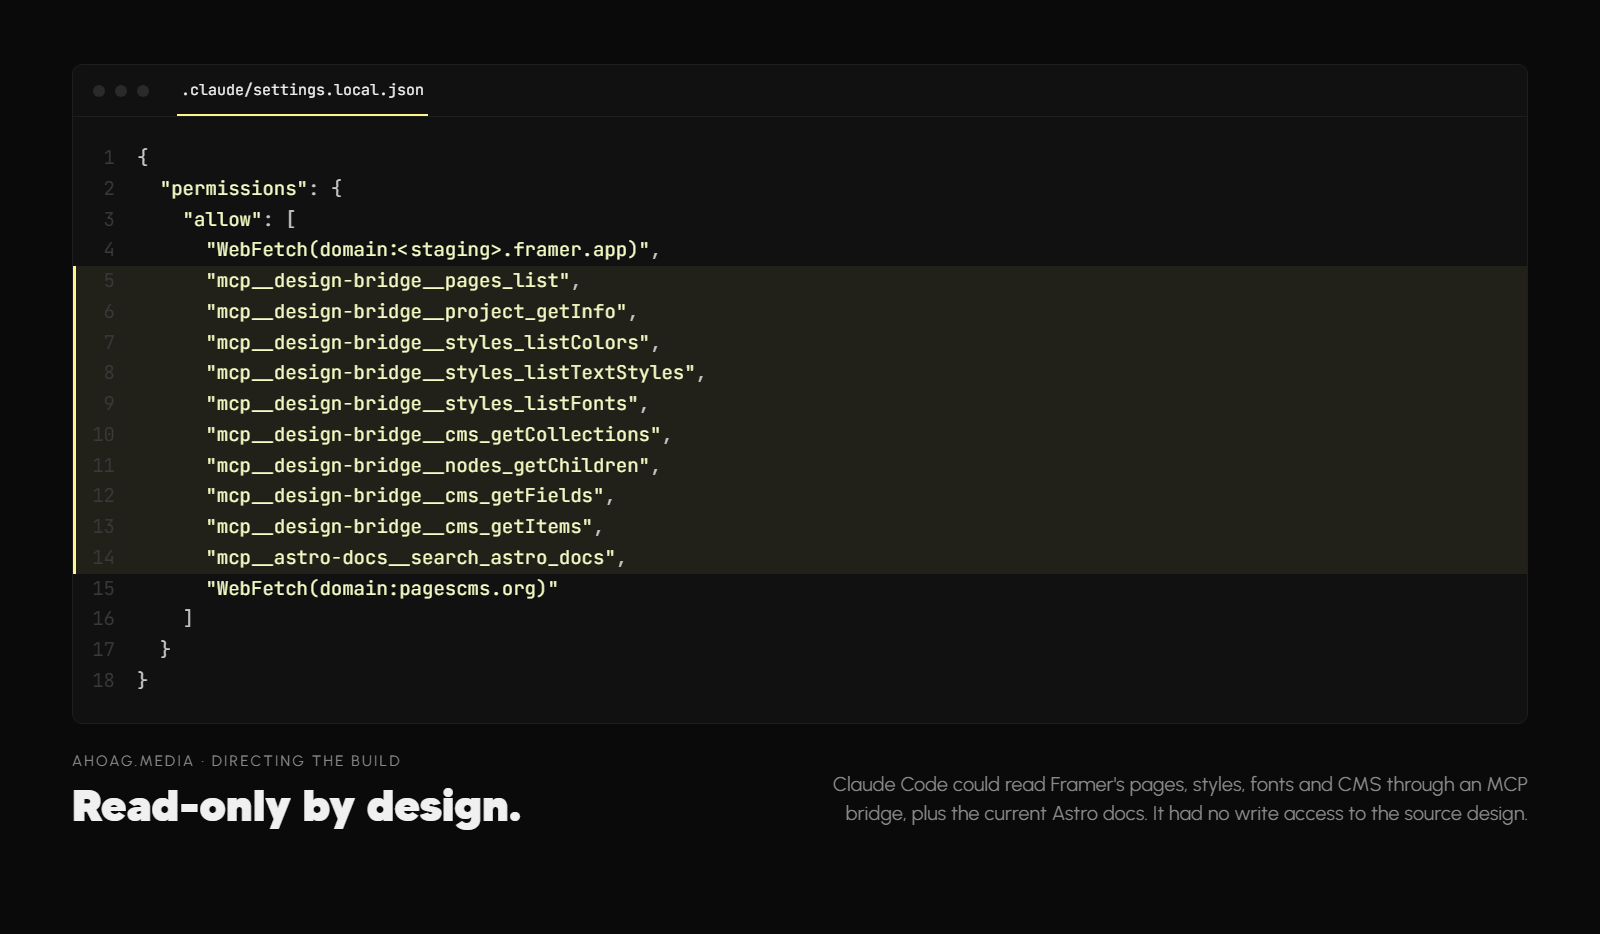Click the closing square bracket on line 16

pos(188,619)
